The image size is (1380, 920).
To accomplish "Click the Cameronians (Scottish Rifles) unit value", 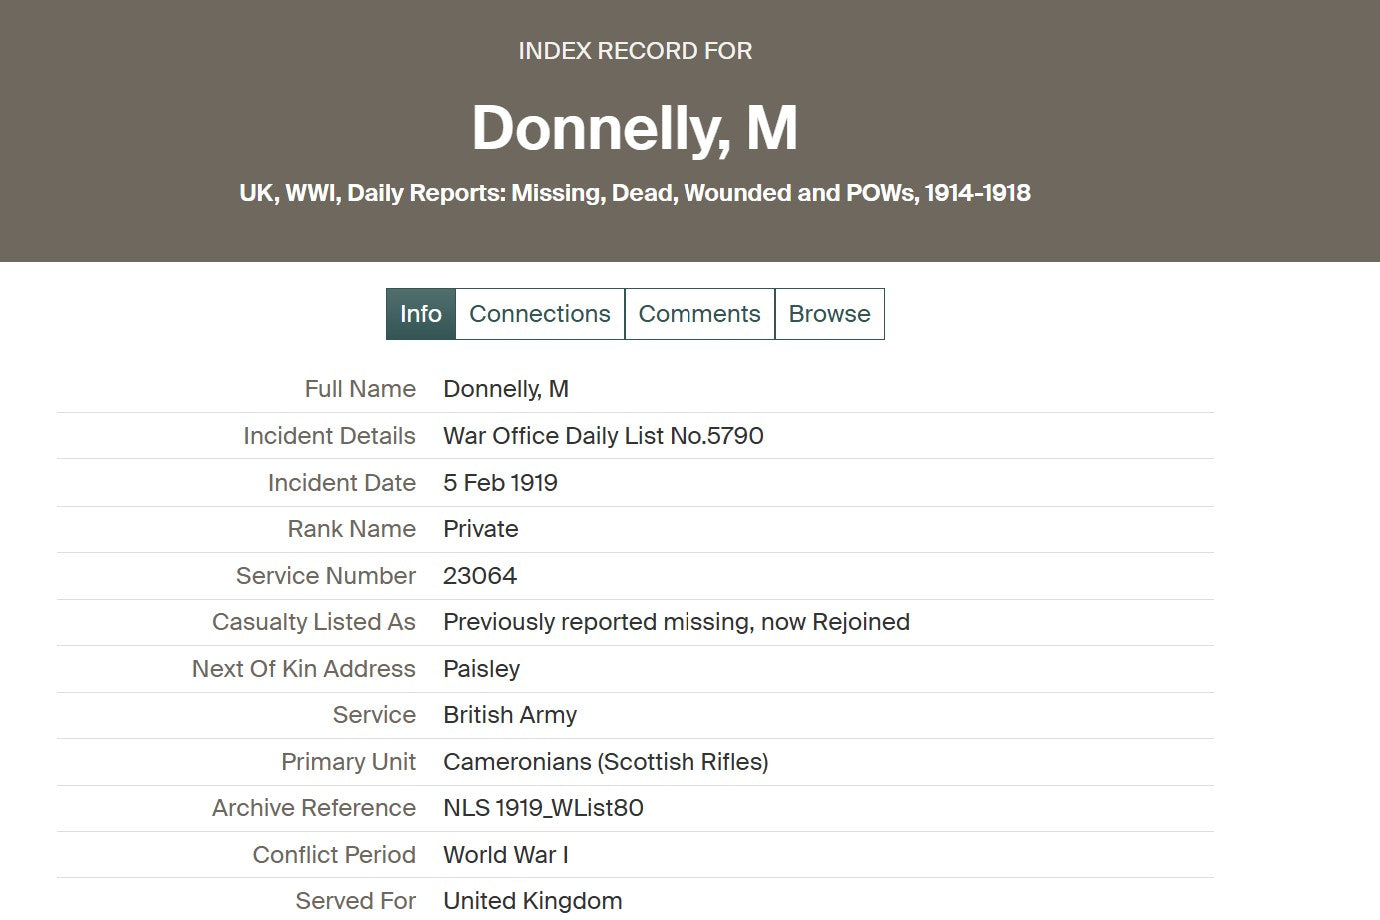I will [x=606, y=762].
